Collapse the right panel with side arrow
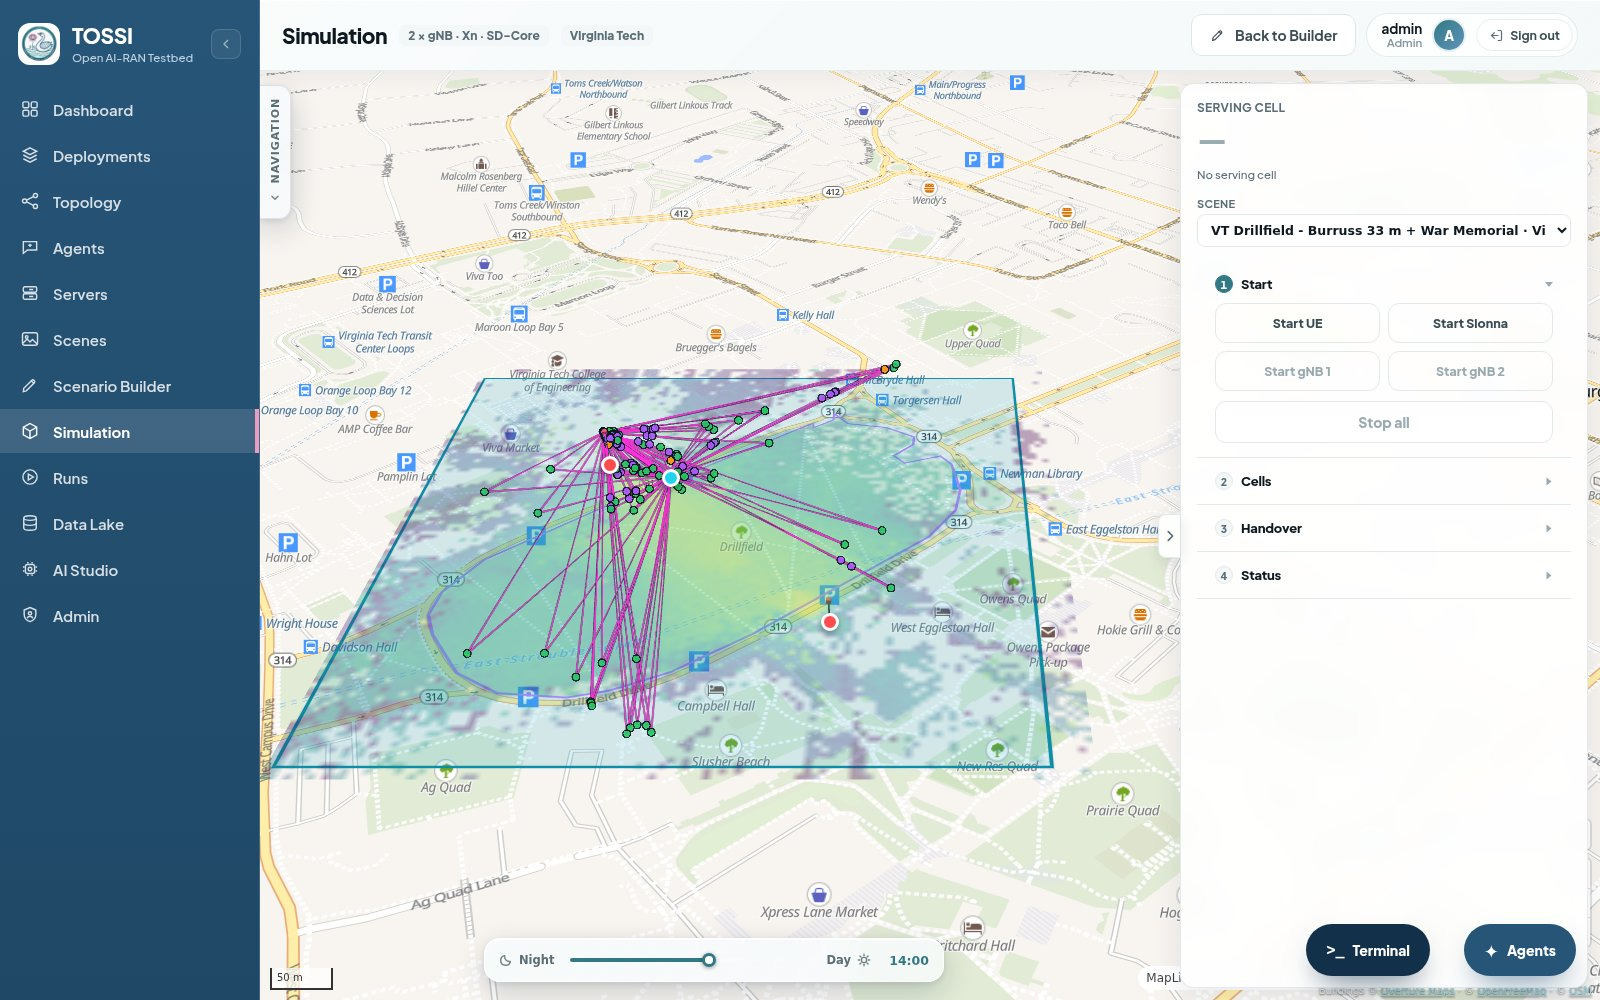The image size is (1600, 1000). (1169, 536)
